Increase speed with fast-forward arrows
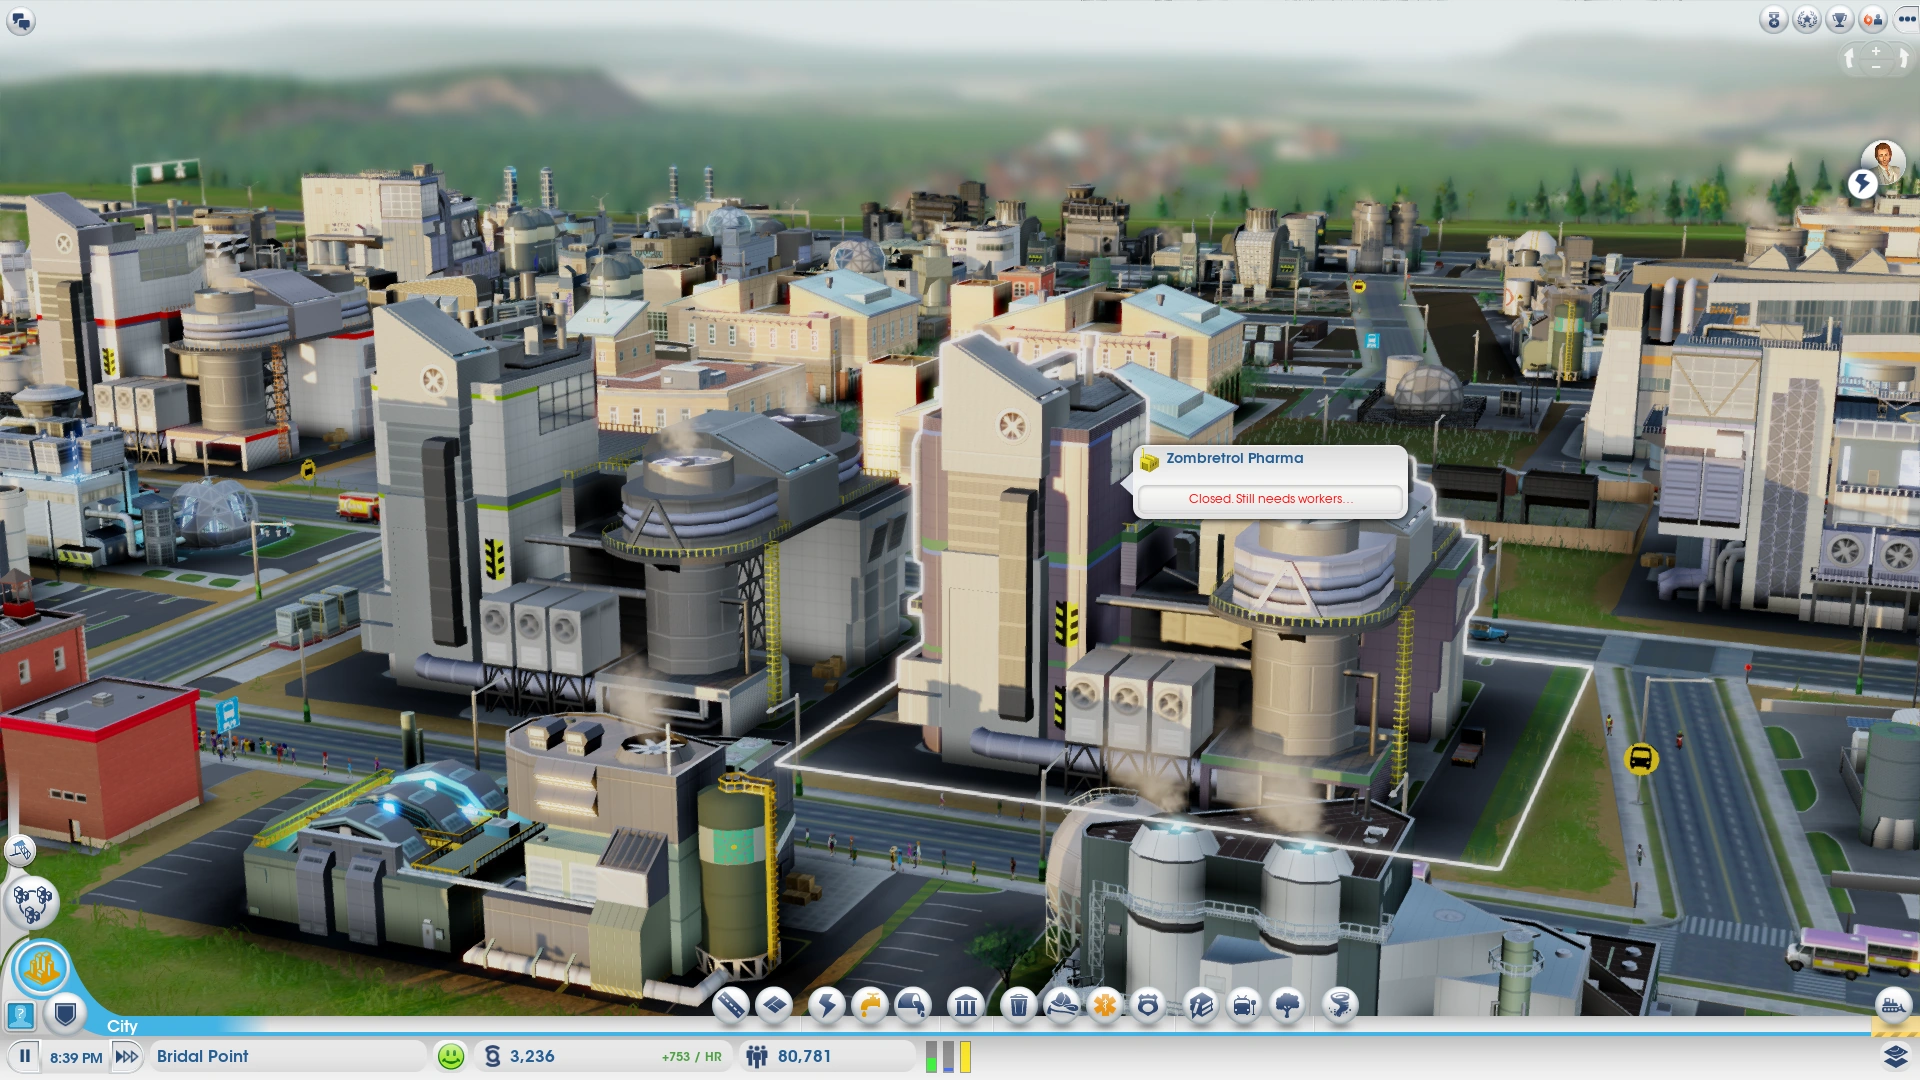 coord(127,1056)
